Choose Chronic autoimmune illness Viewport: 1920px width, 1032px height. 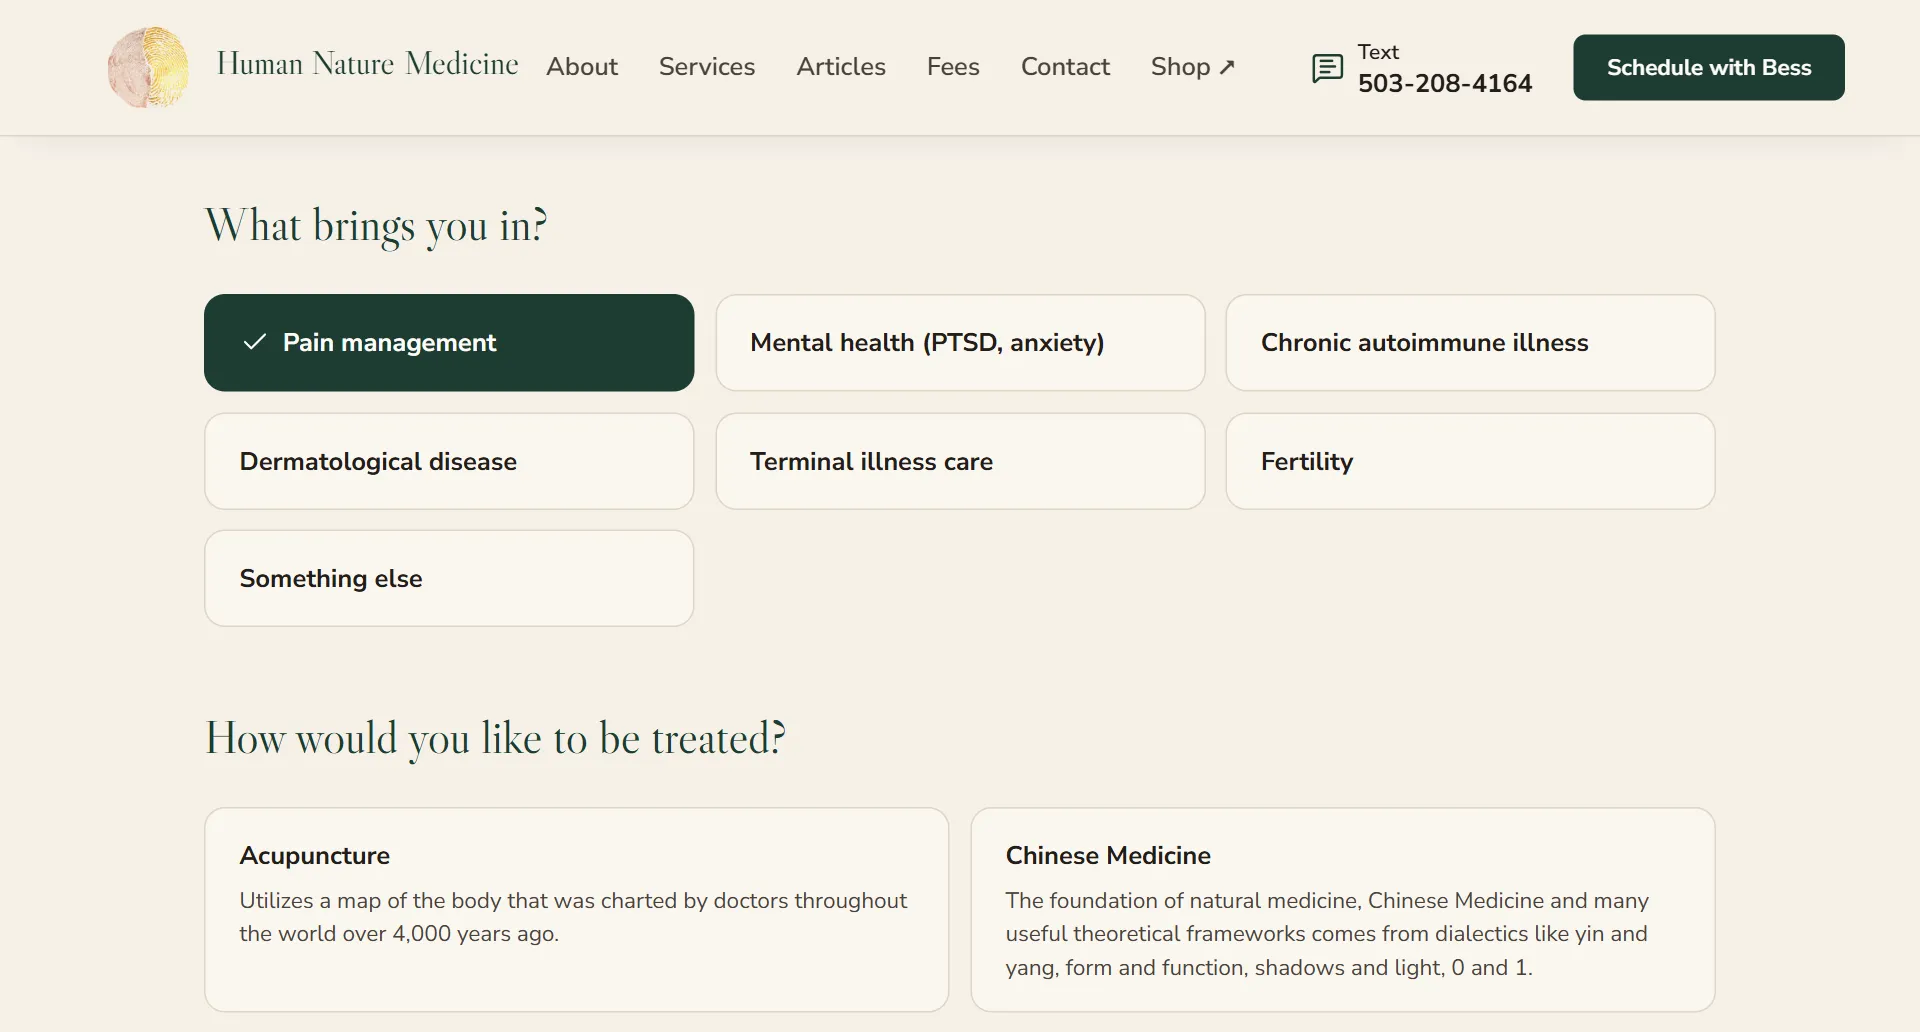[1470, 342]
